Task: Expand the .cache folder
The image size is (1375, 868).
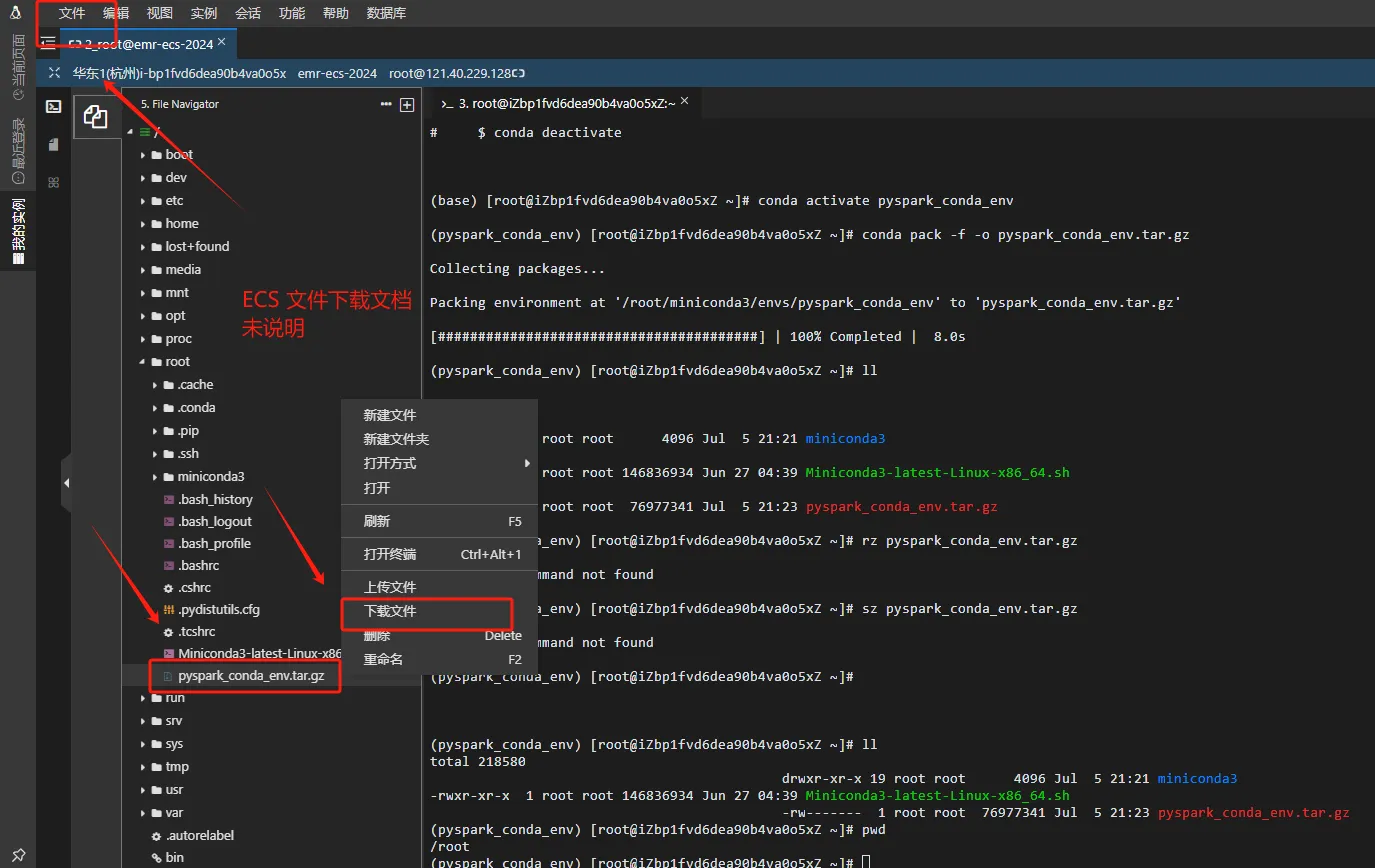Action: click(155, 385)
